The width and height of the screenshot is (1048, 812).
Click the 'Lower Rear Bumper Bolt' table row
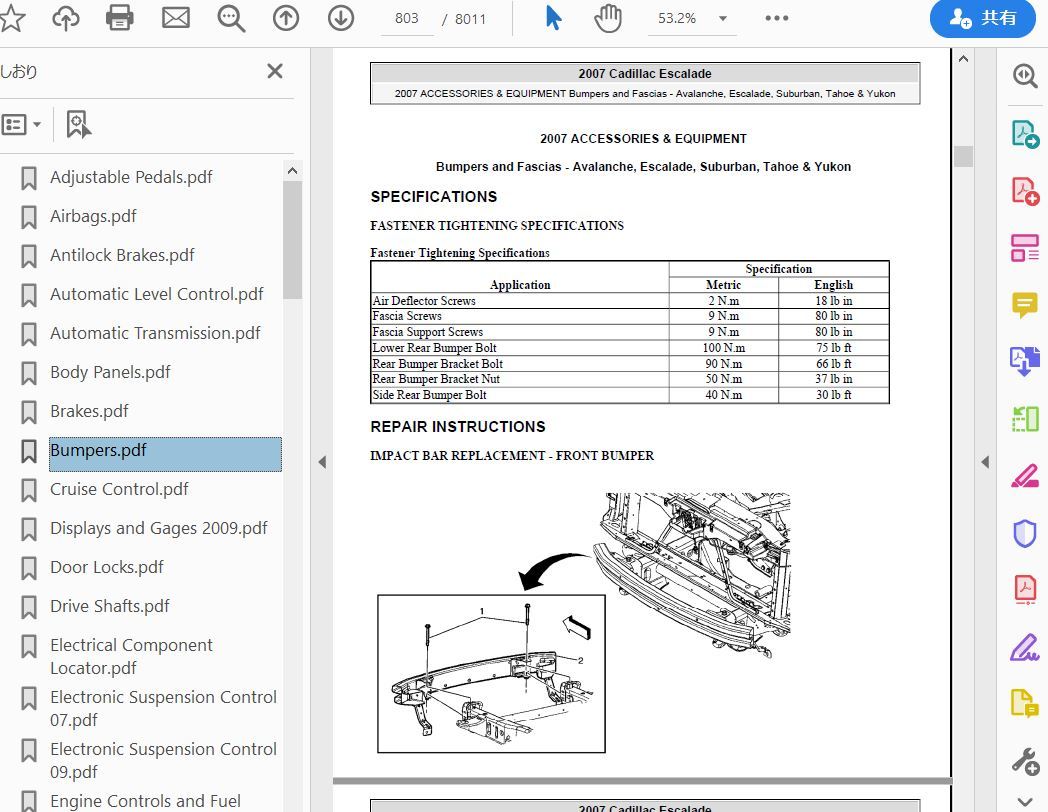630,348
